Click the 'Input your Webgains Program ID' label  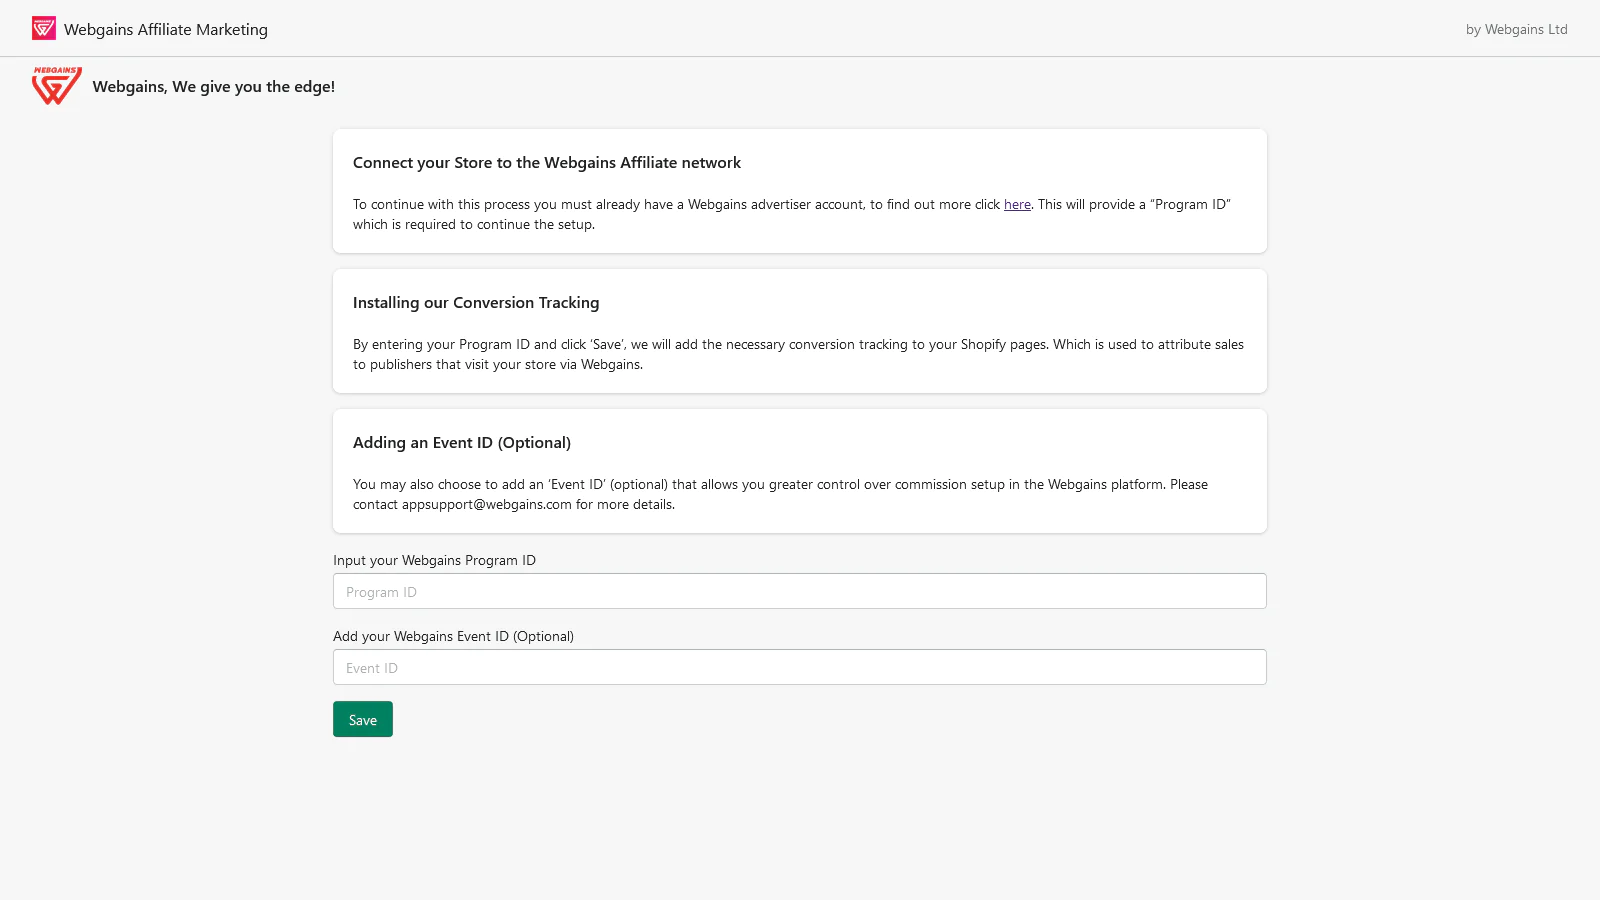(x=434, y=560)
